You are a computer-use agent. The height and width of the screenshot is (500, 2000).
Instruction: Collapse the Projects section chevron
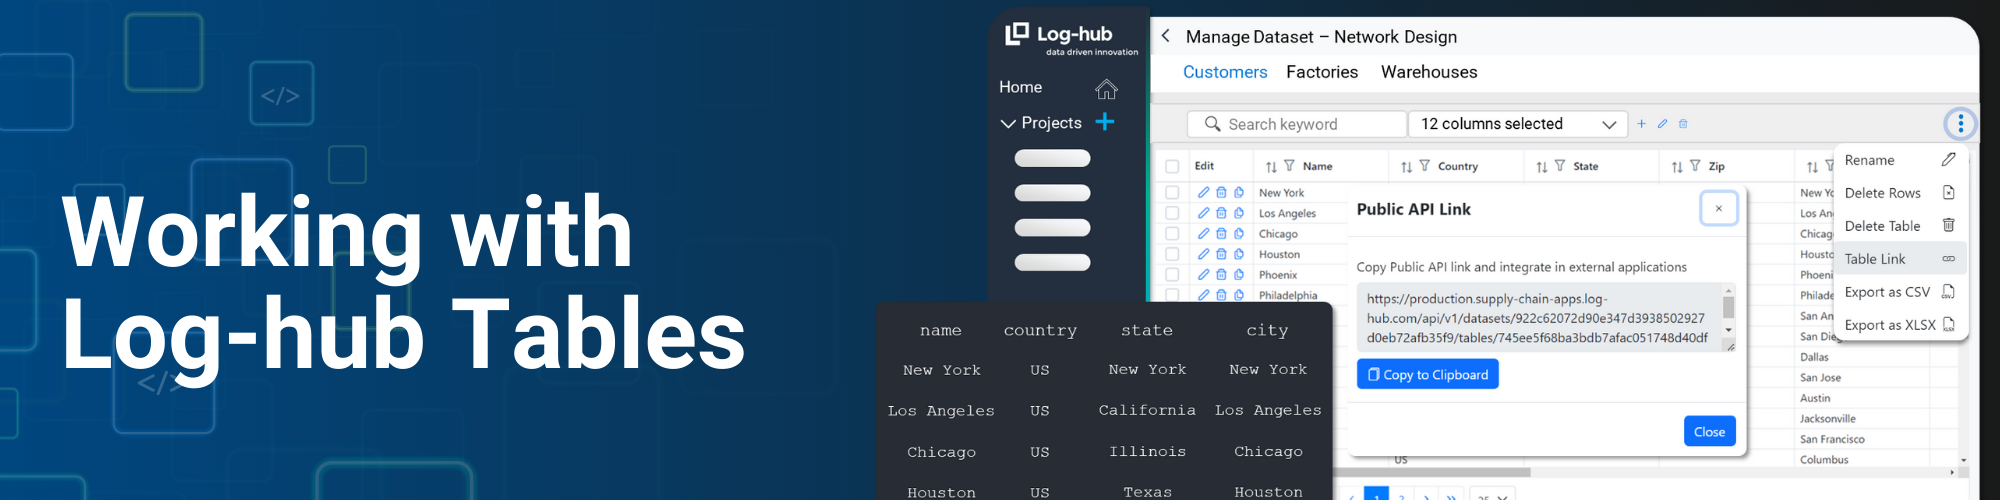coord(1008,124)
